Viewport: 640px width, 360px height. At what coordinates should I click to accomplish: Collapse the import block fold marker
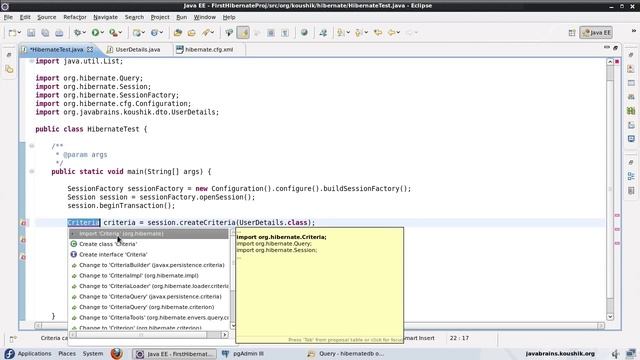pos(31,61)
